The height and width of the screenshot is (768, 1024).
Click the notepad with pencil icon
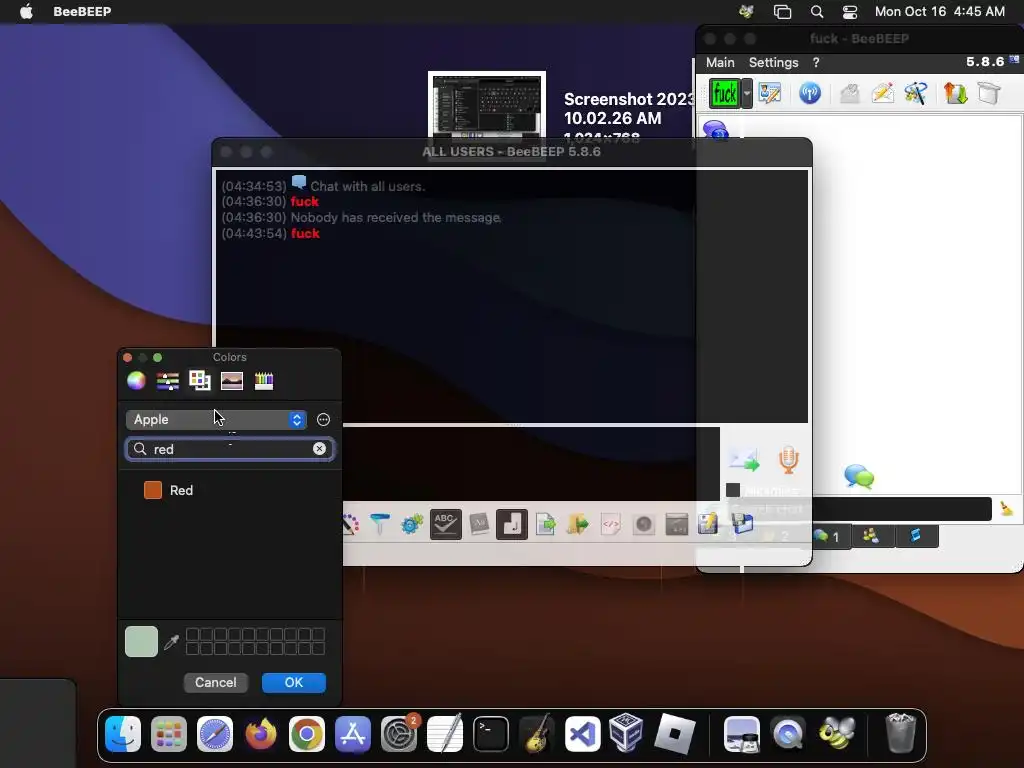click(x=708, y=524)
